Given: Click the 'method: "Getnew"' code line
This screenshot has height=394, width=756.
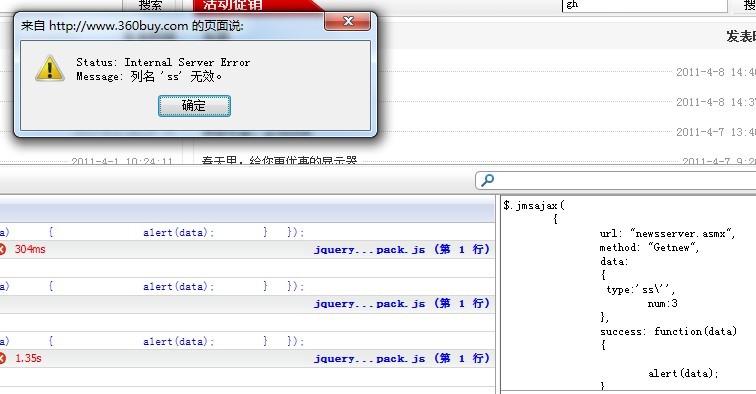Looking at the screenshot, I should tap(649, 247).
